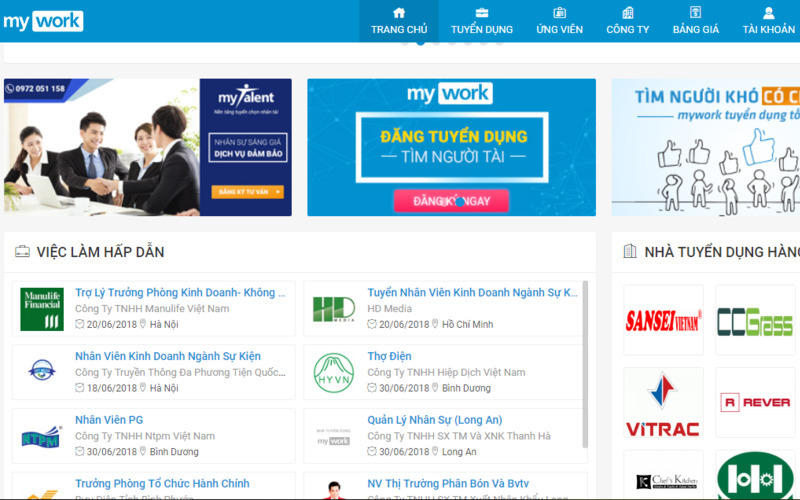Go to Ứng Viên section
This screenshot has width=800, height=500.
[559, 21]
